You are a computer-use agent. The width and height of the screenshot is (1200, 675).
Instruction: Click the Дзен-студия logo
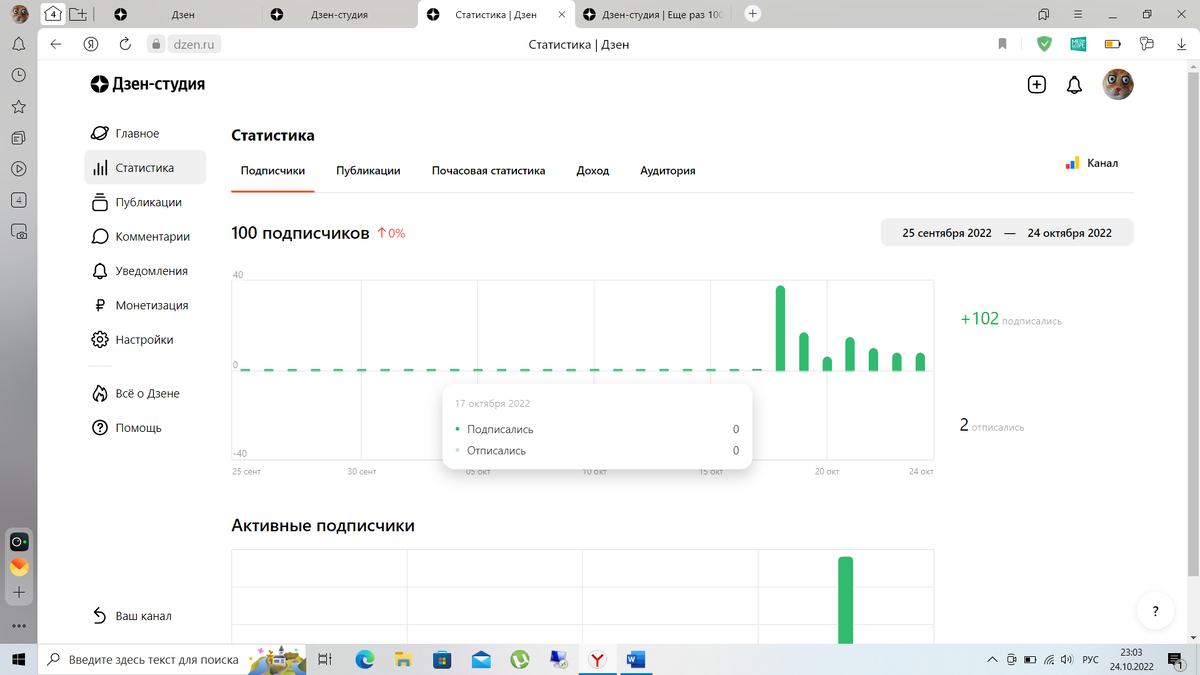147,84
